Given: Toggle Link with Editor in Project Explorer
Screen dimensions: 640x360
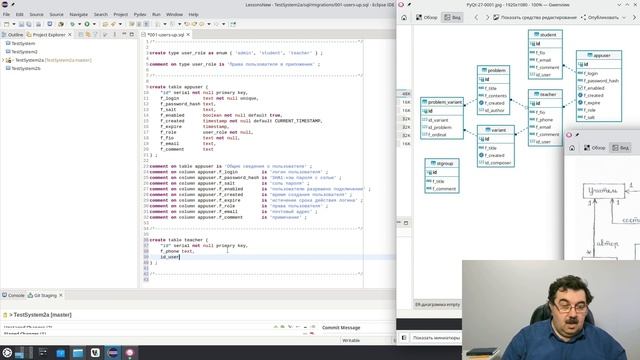Looking at the screenshot, I should click(x=88, y=35).
